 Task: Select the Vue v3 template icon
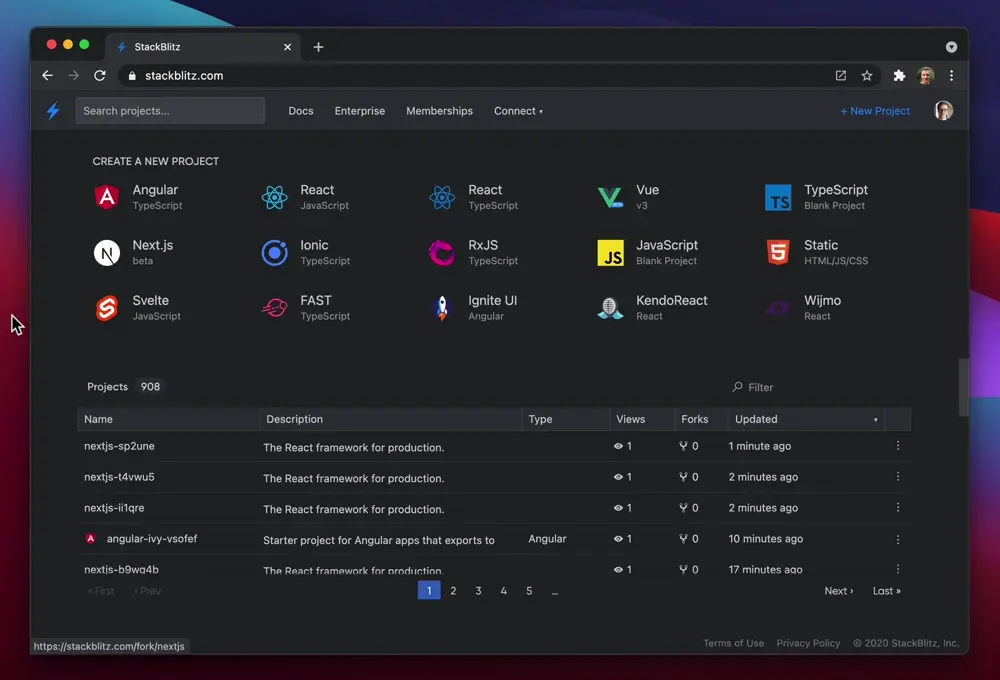point(610,197)
